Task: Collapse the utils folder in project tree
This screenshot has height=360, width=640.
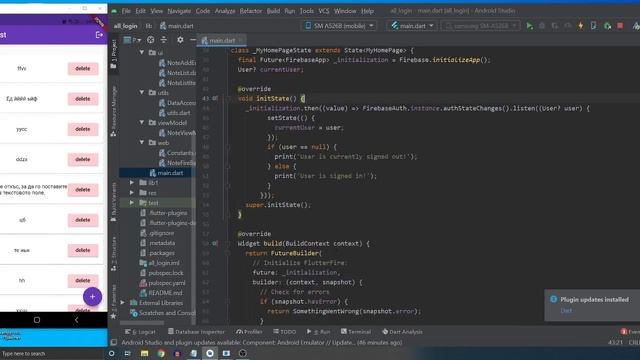Action: (142, 92)
